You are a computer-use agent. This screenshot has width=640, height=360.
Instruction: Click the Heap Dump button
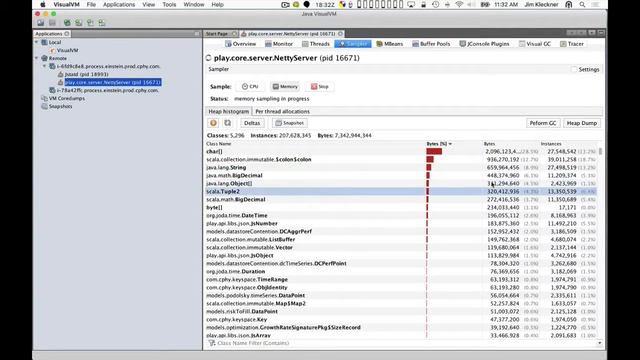[582, 123]
